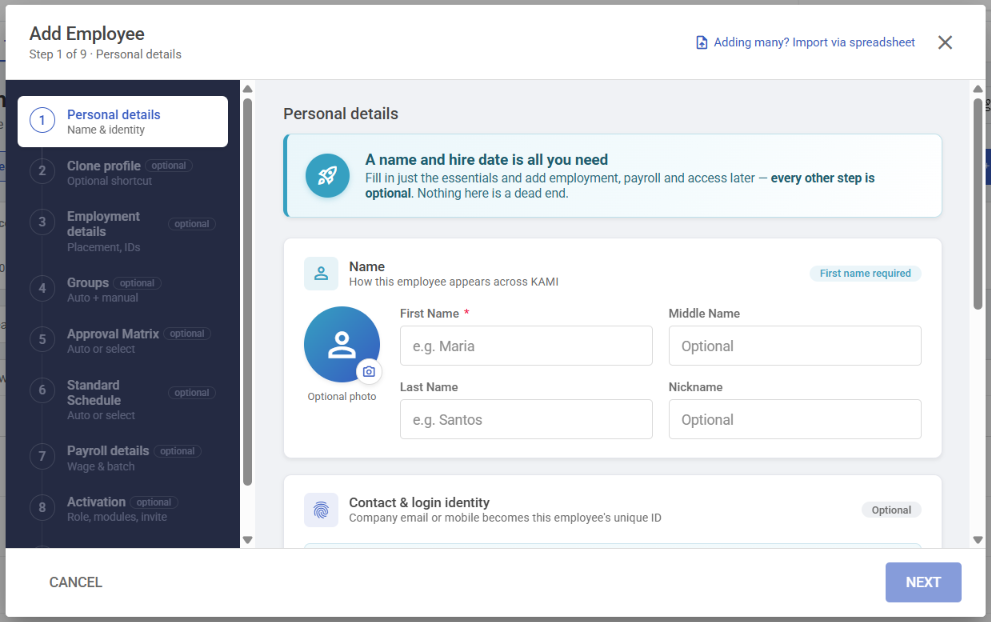The width and height of the screenshot is (991, 622).
Task: Click the First Name input field
Action: [526, 346]
